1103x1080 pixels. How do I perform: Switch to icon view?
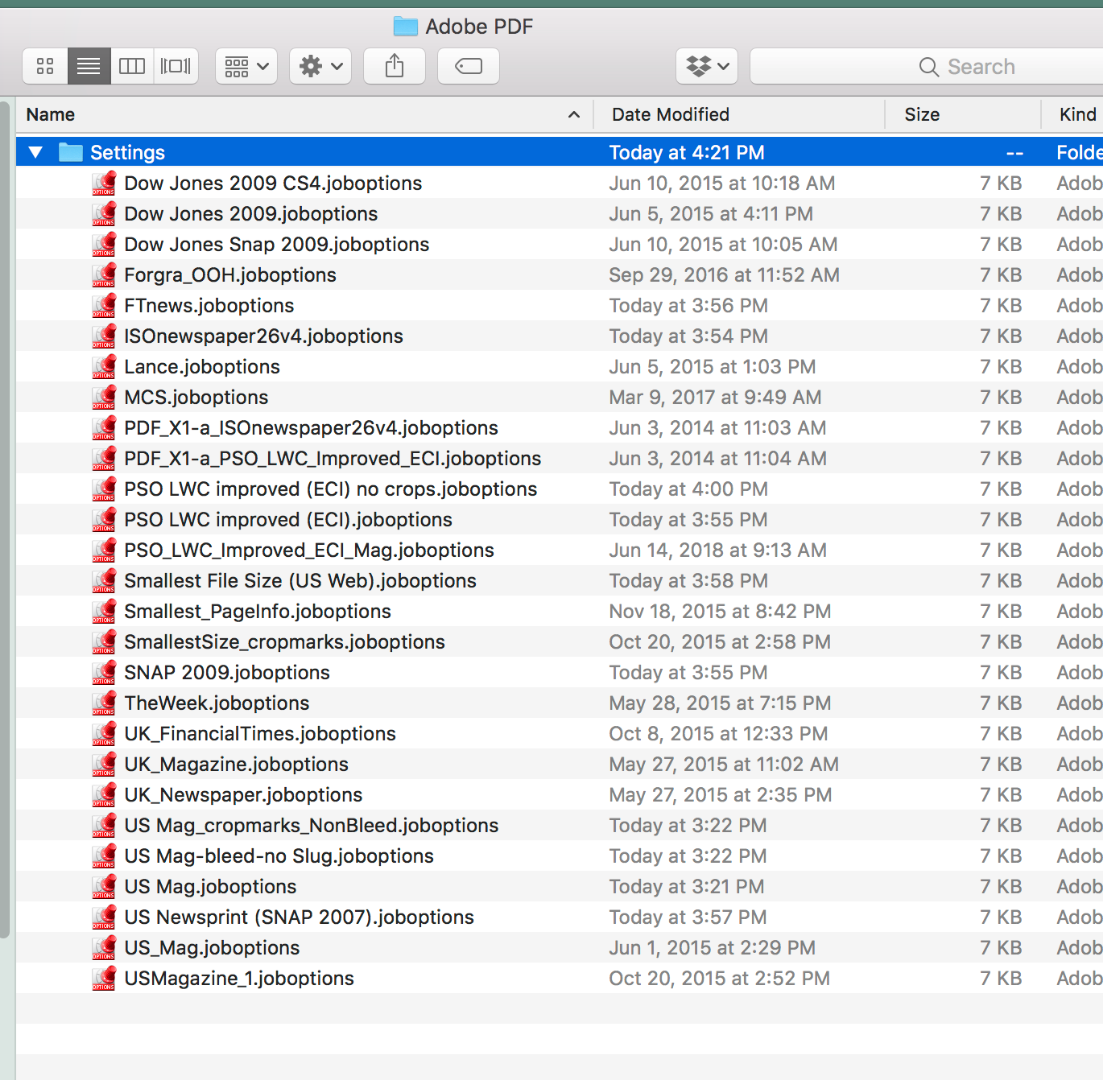click(x=44, y=66)
